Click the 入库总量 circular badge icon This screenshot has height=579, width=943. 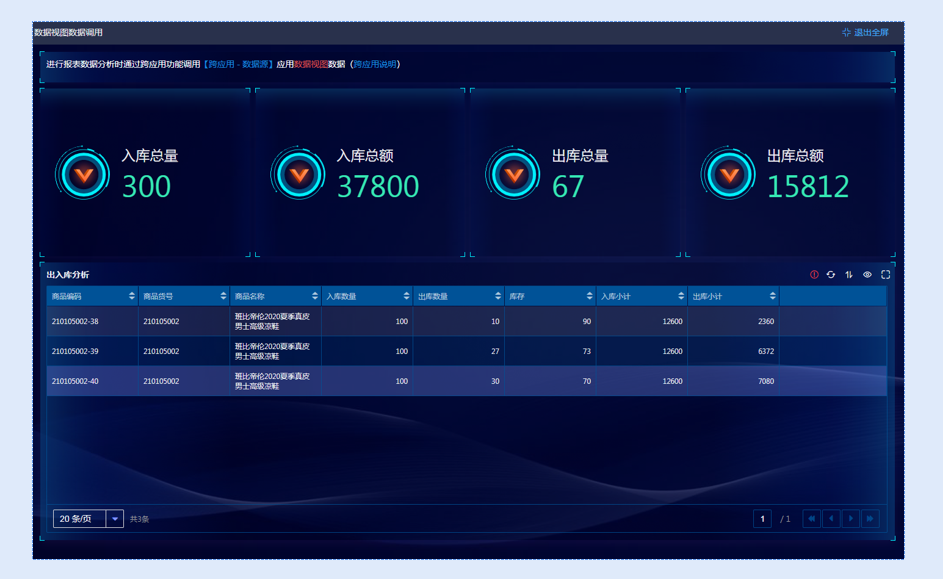(83, 175)
